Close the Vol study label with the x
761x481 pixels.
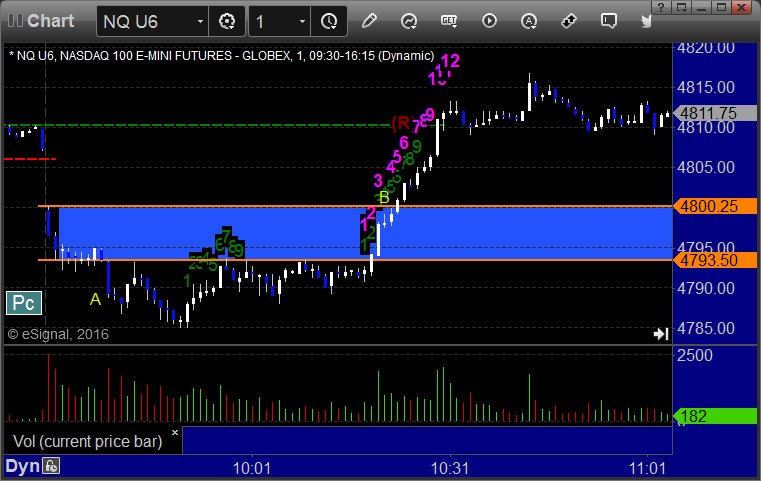[x=175, y=432]
